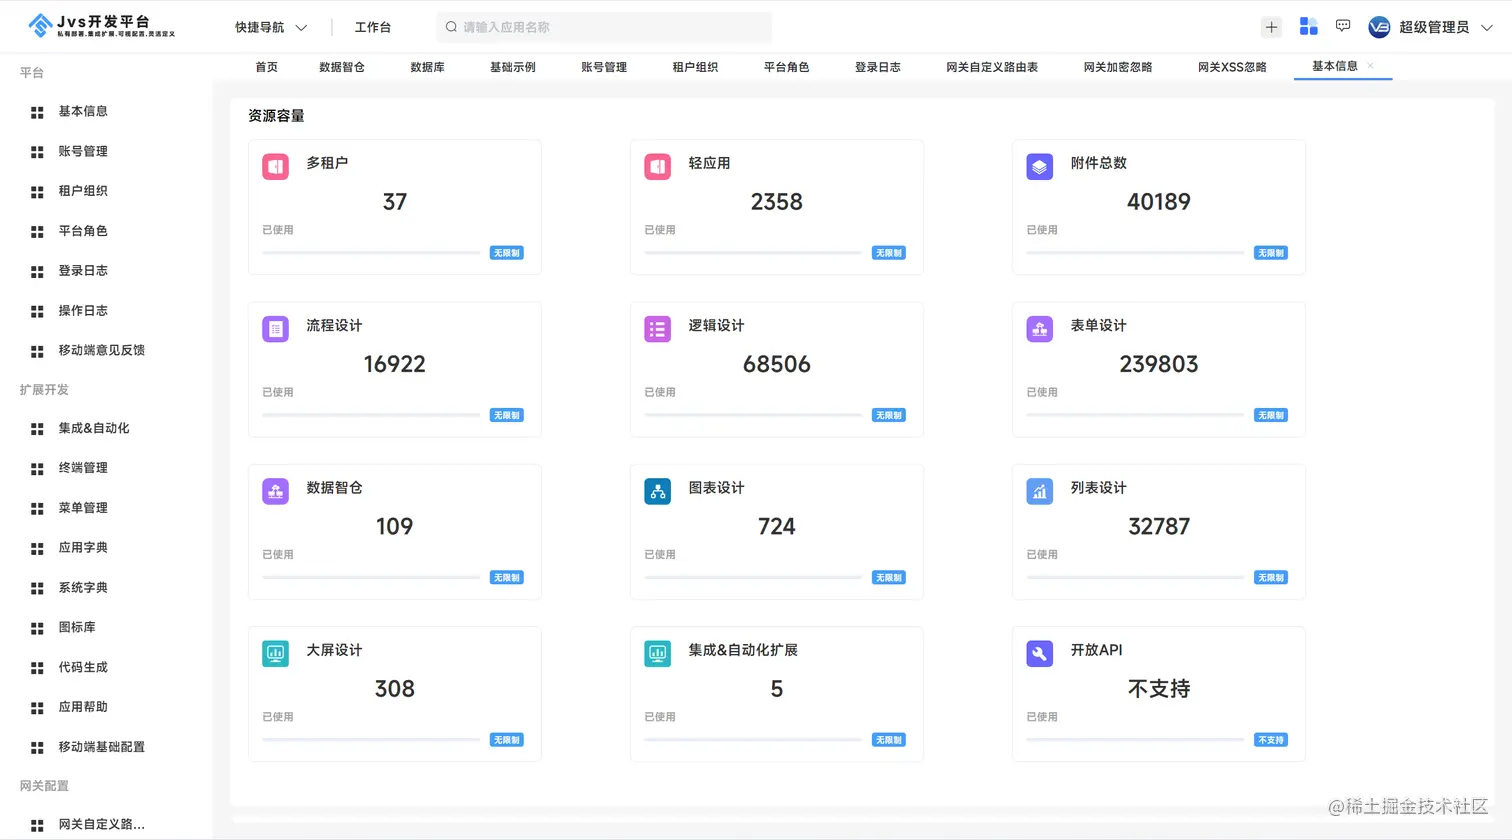The height and width of the screenshot is (840, 1512).
Task: Switch to the 首页 tab
Action: click(x=266, y=67)
